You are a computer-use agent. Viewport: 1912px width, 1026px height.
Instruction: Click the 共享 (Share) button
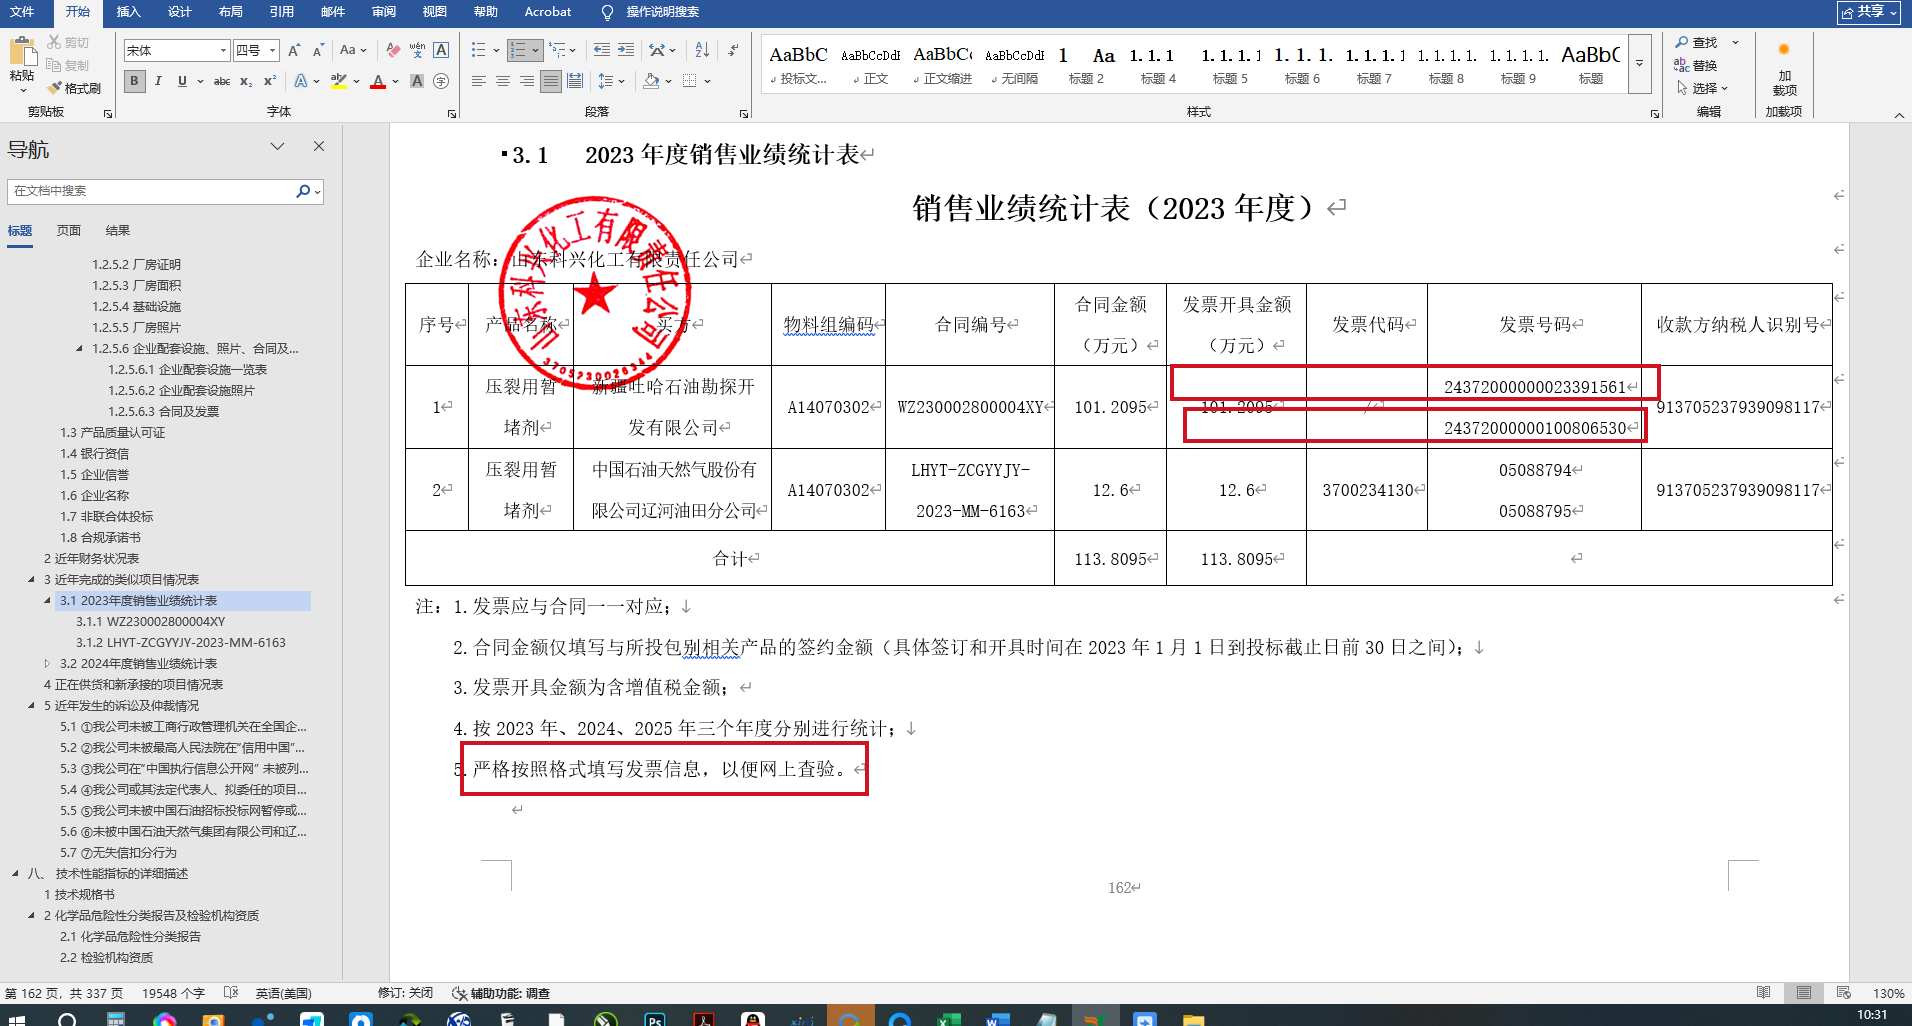(x=1868, y=12)
